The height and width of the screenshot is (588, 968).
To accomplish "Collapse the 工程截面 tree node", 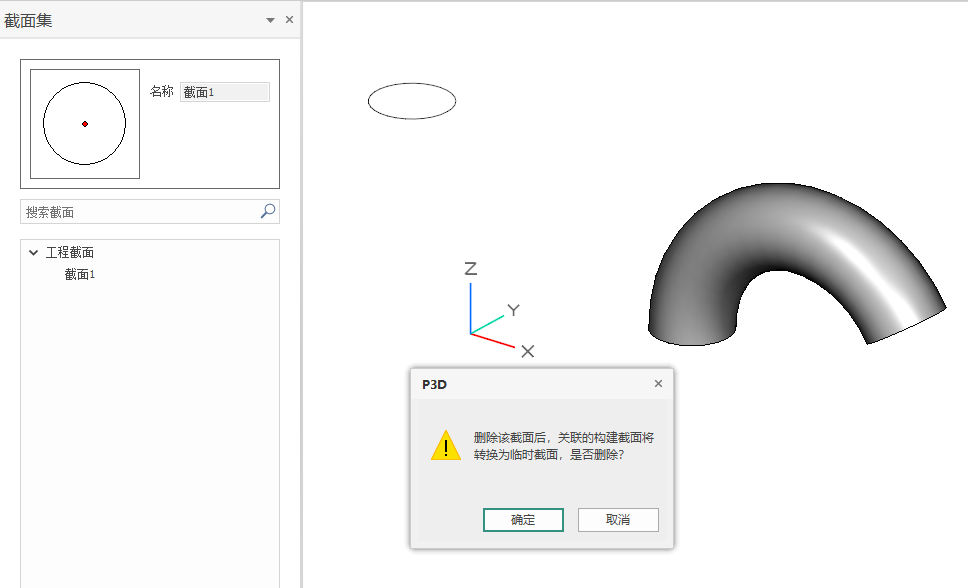I will coord(33,252).
